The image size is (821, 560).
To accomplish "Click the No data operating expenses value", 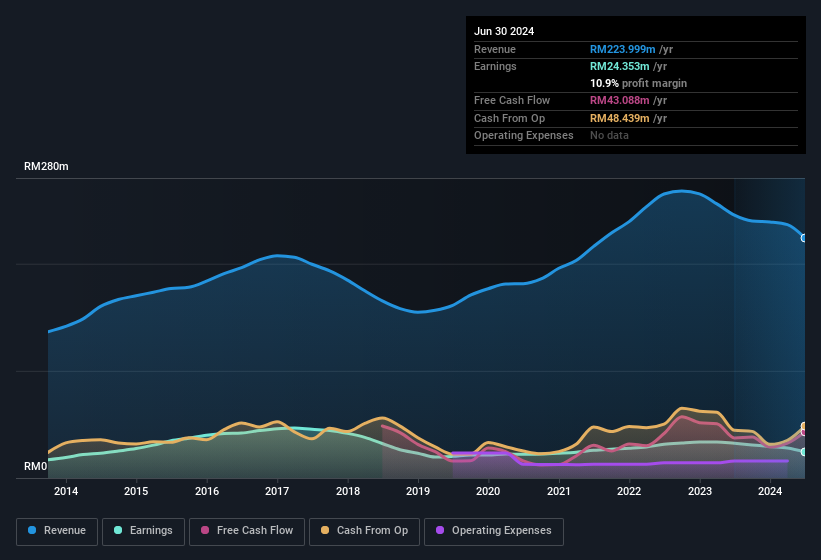I will pos(609,136).
